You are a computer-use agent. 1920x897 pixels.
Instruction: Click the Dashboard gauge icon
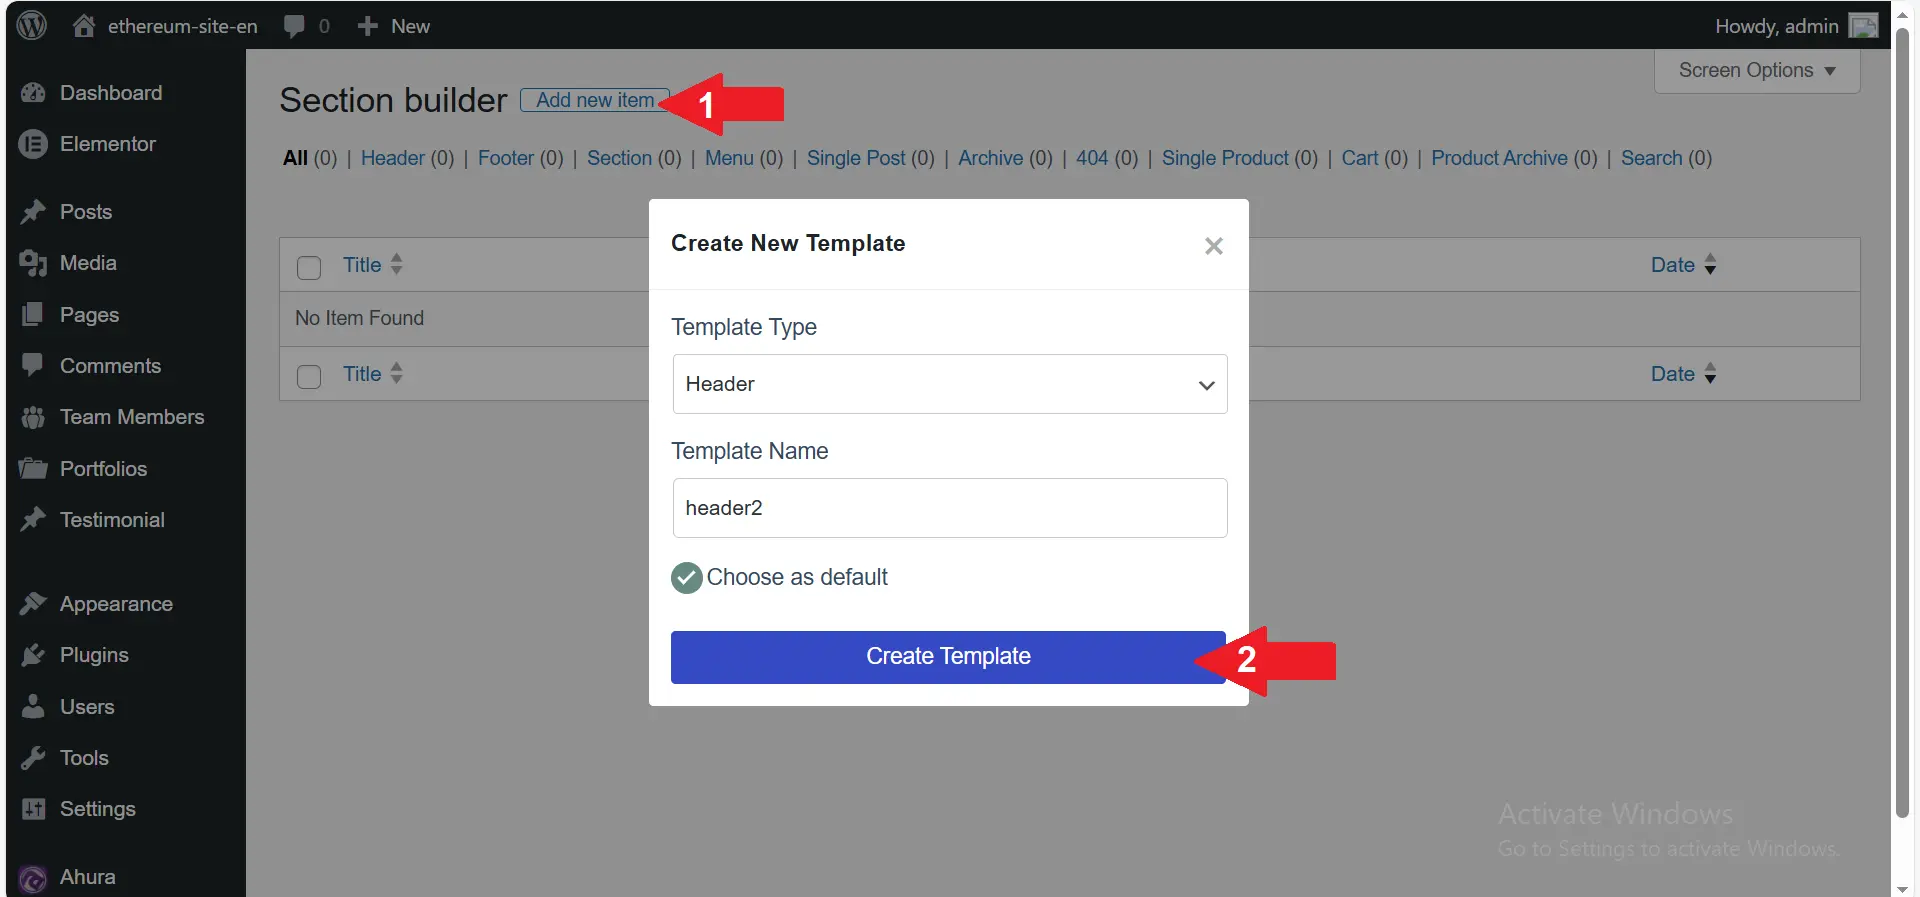pos(33,93)
